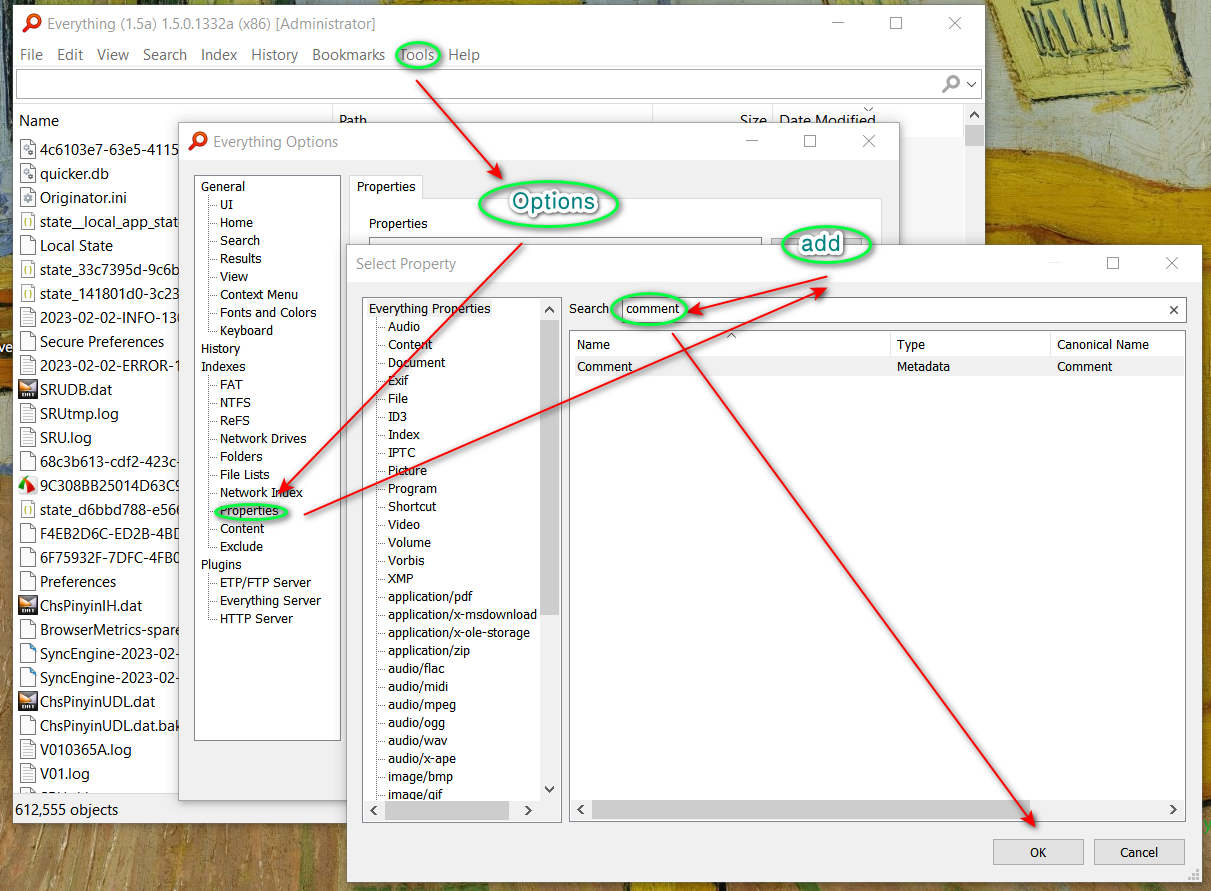Select audio/flac property category
1211x891 pixels.
tap(416, 669)
